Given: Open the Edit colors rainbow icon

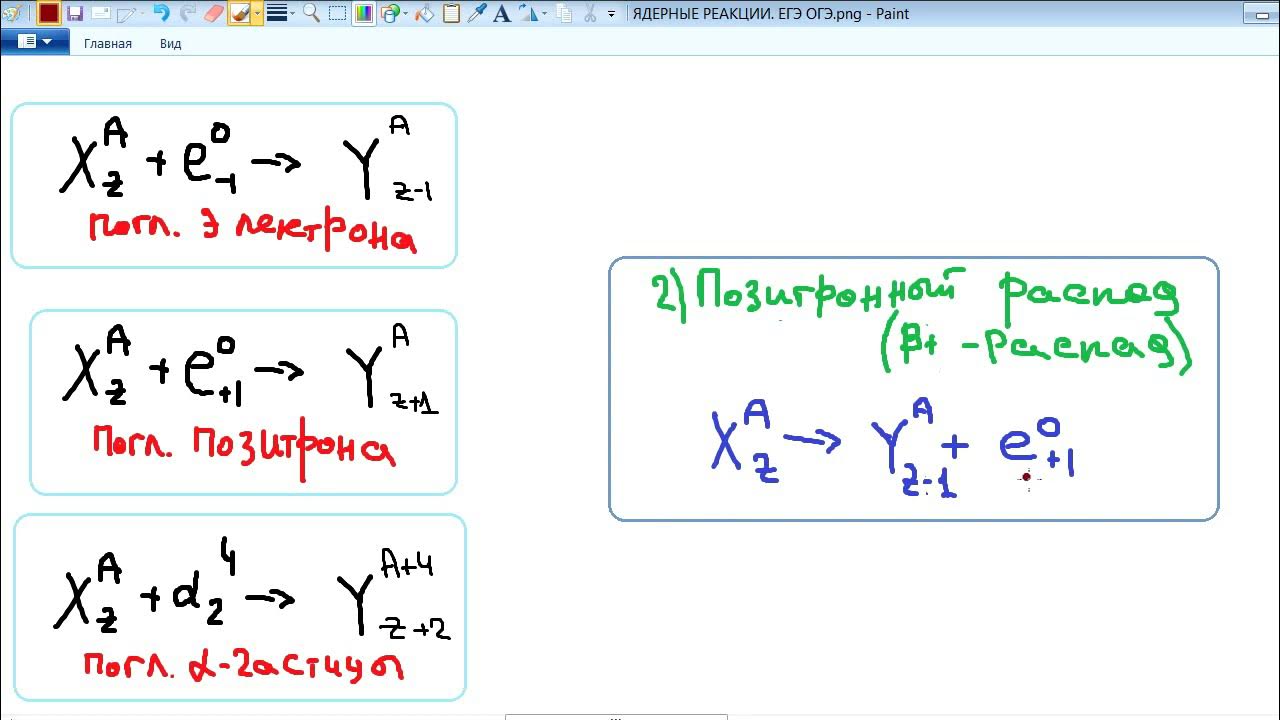Looking at the screenshot, I should 364,14.
